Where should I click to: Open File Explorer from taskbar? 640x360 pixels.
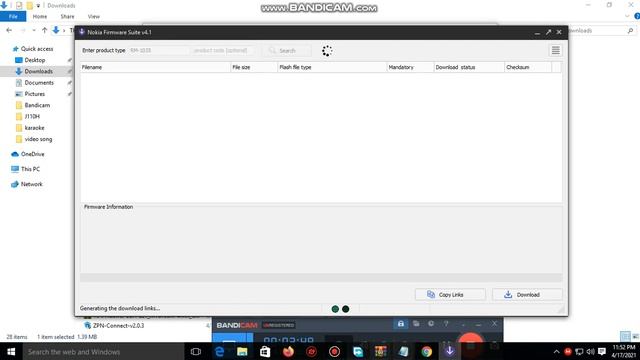(x=242, y=351)
